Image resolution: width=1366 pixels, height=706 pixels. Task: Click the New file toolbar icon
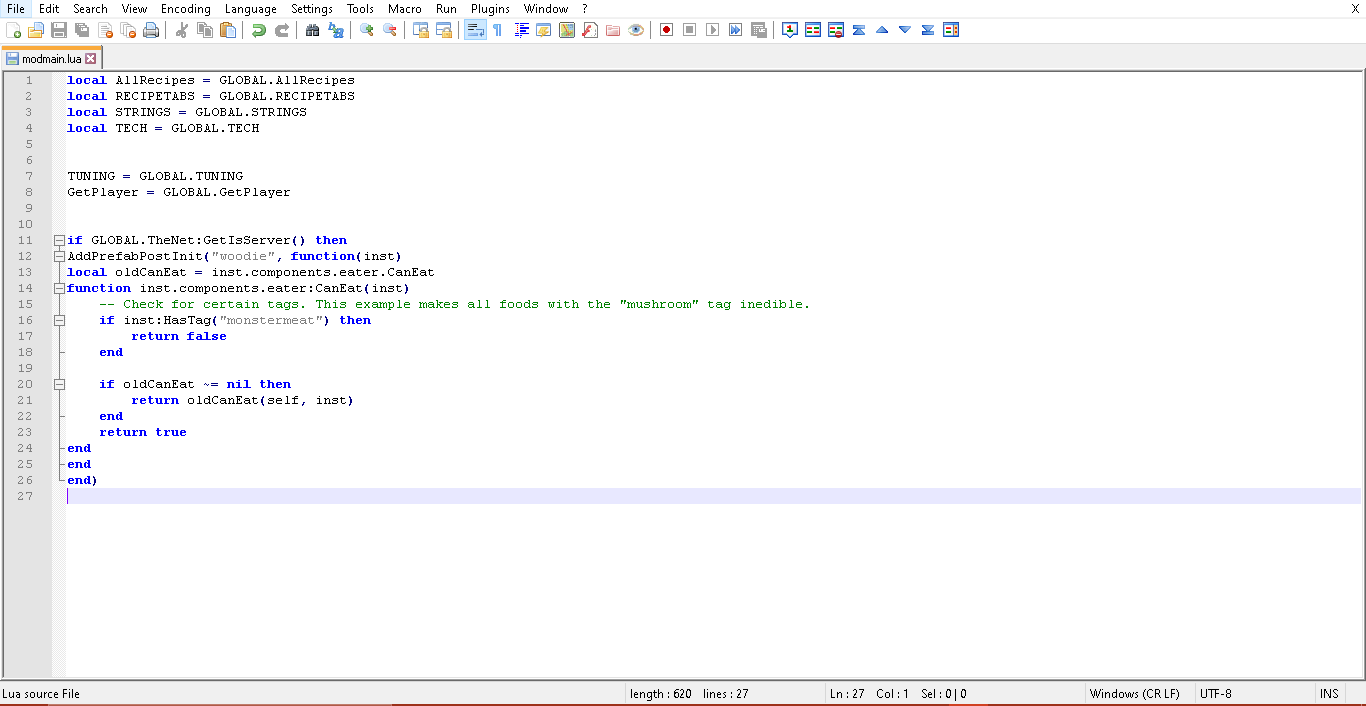coord(13,30)
